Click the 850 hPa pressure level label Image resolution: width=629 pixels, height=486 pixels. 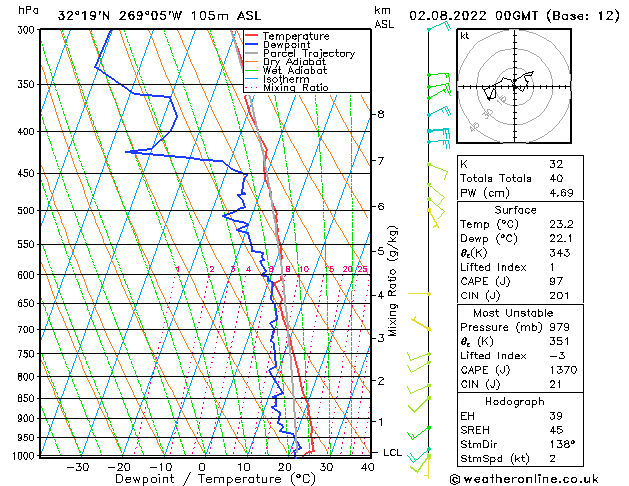(28, 399)
